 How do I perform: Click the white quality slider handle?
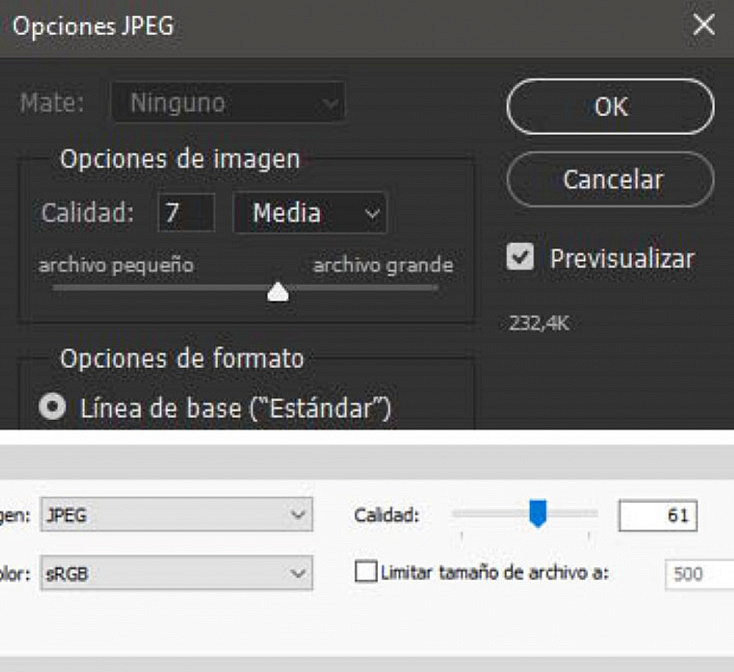tap(278, 292)
